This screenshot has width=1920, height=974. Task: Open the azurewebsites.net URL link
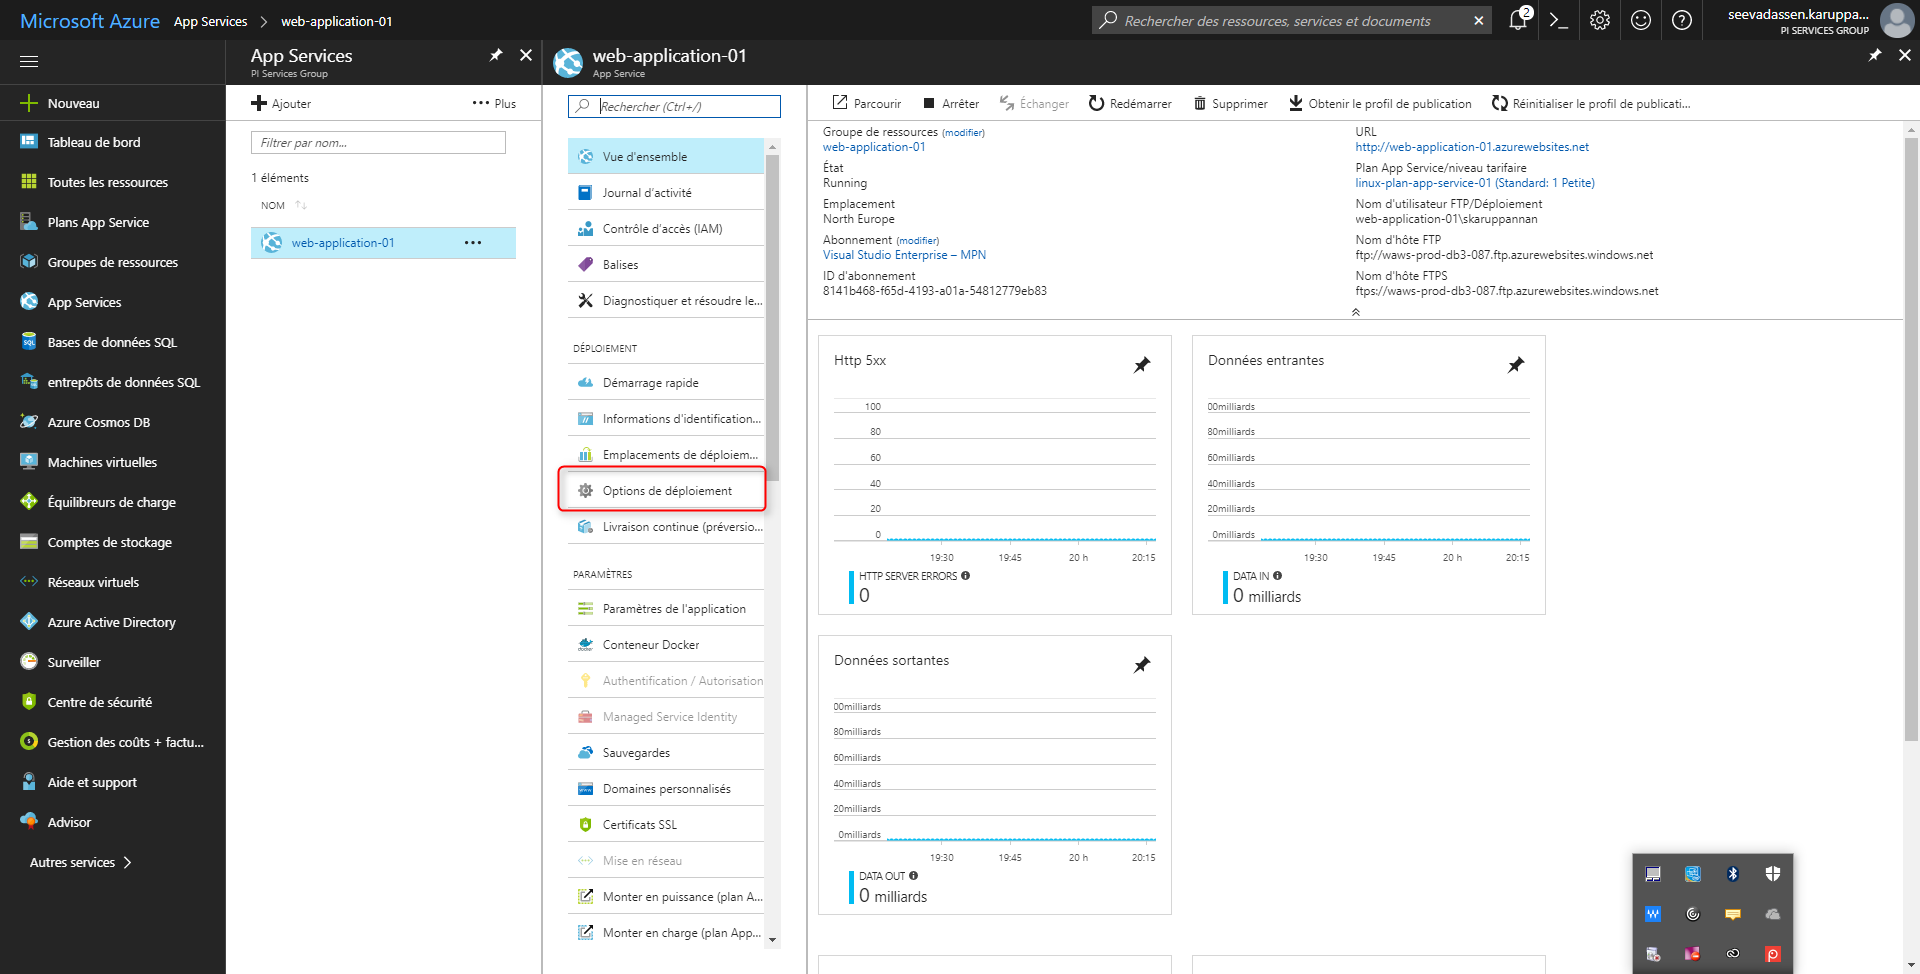[x=1472, y=147]
